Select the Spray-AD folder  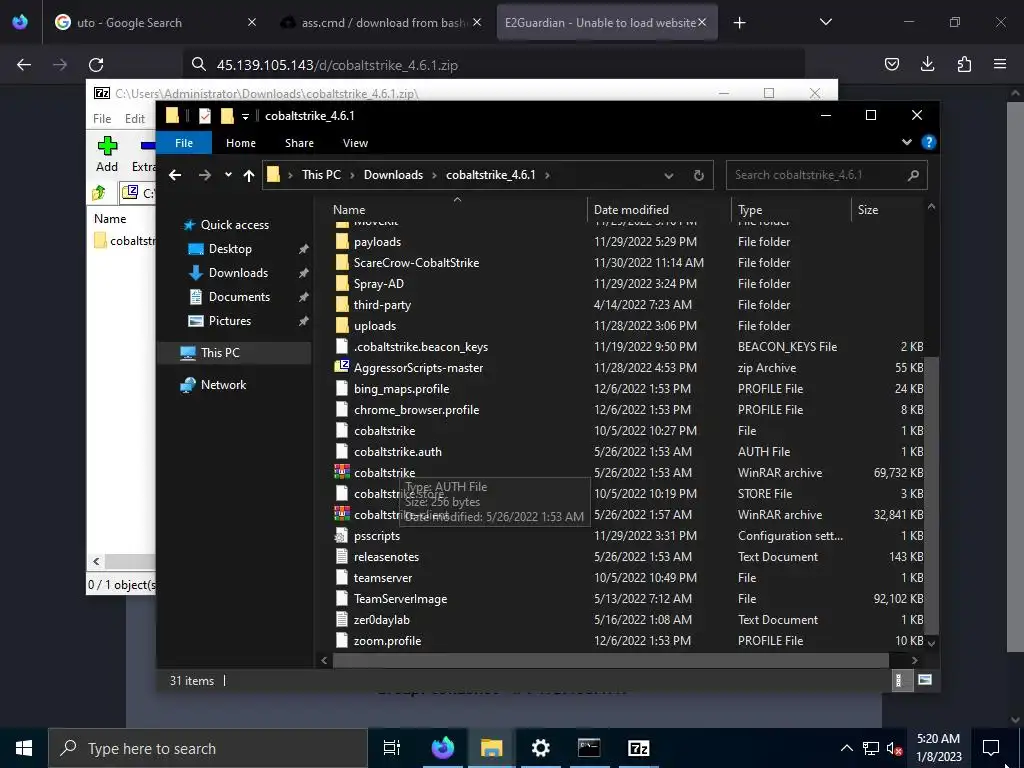pyautogui.click(x=627, y=283)
